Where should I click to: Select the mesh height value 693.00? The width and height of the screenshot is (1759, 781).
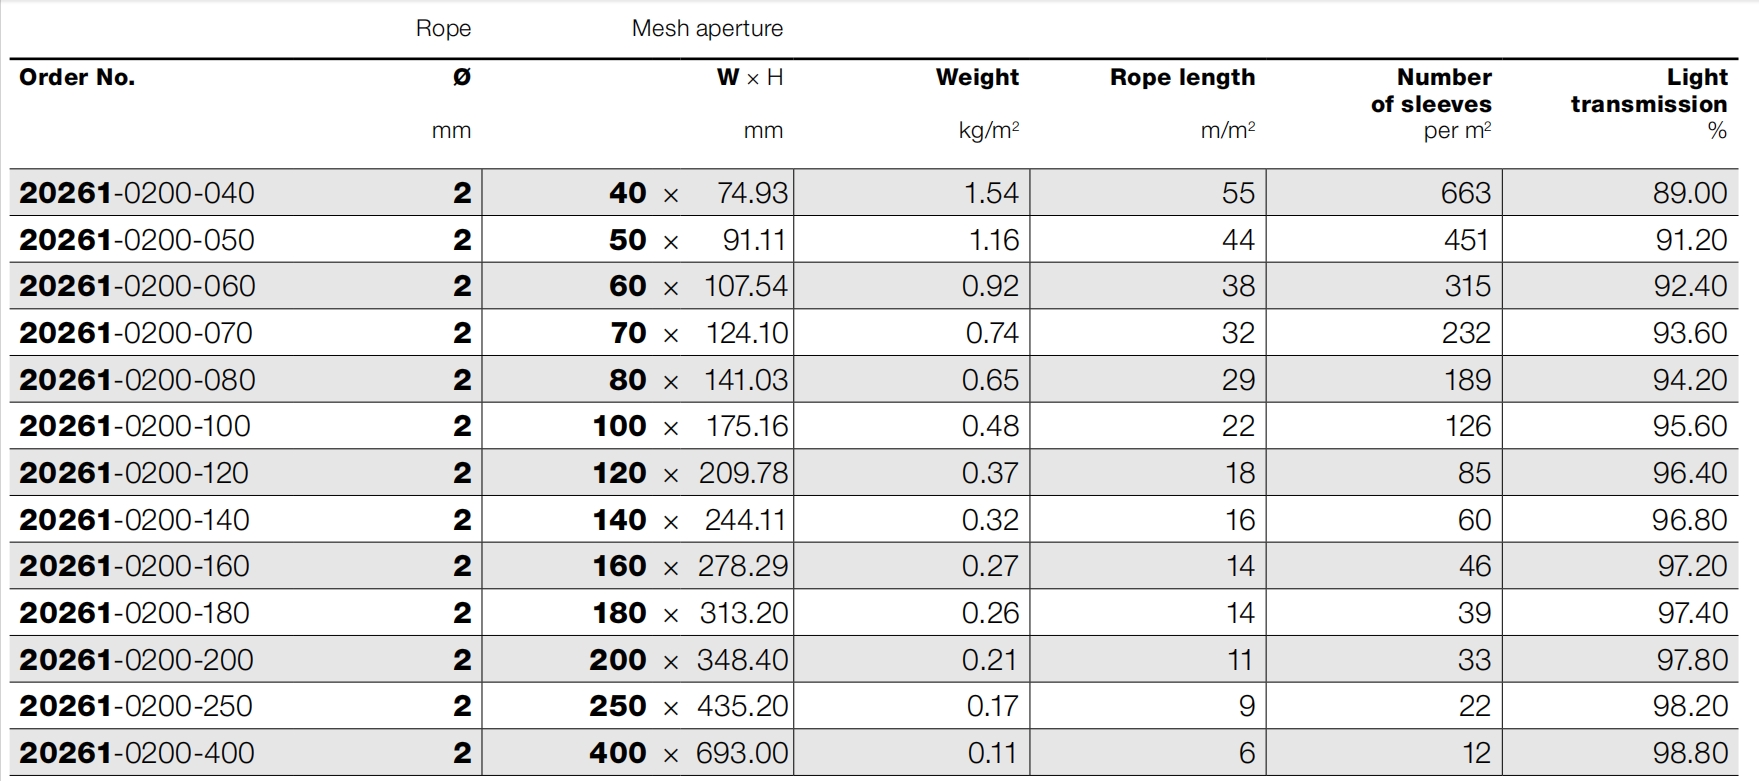[x=742, y=753]
